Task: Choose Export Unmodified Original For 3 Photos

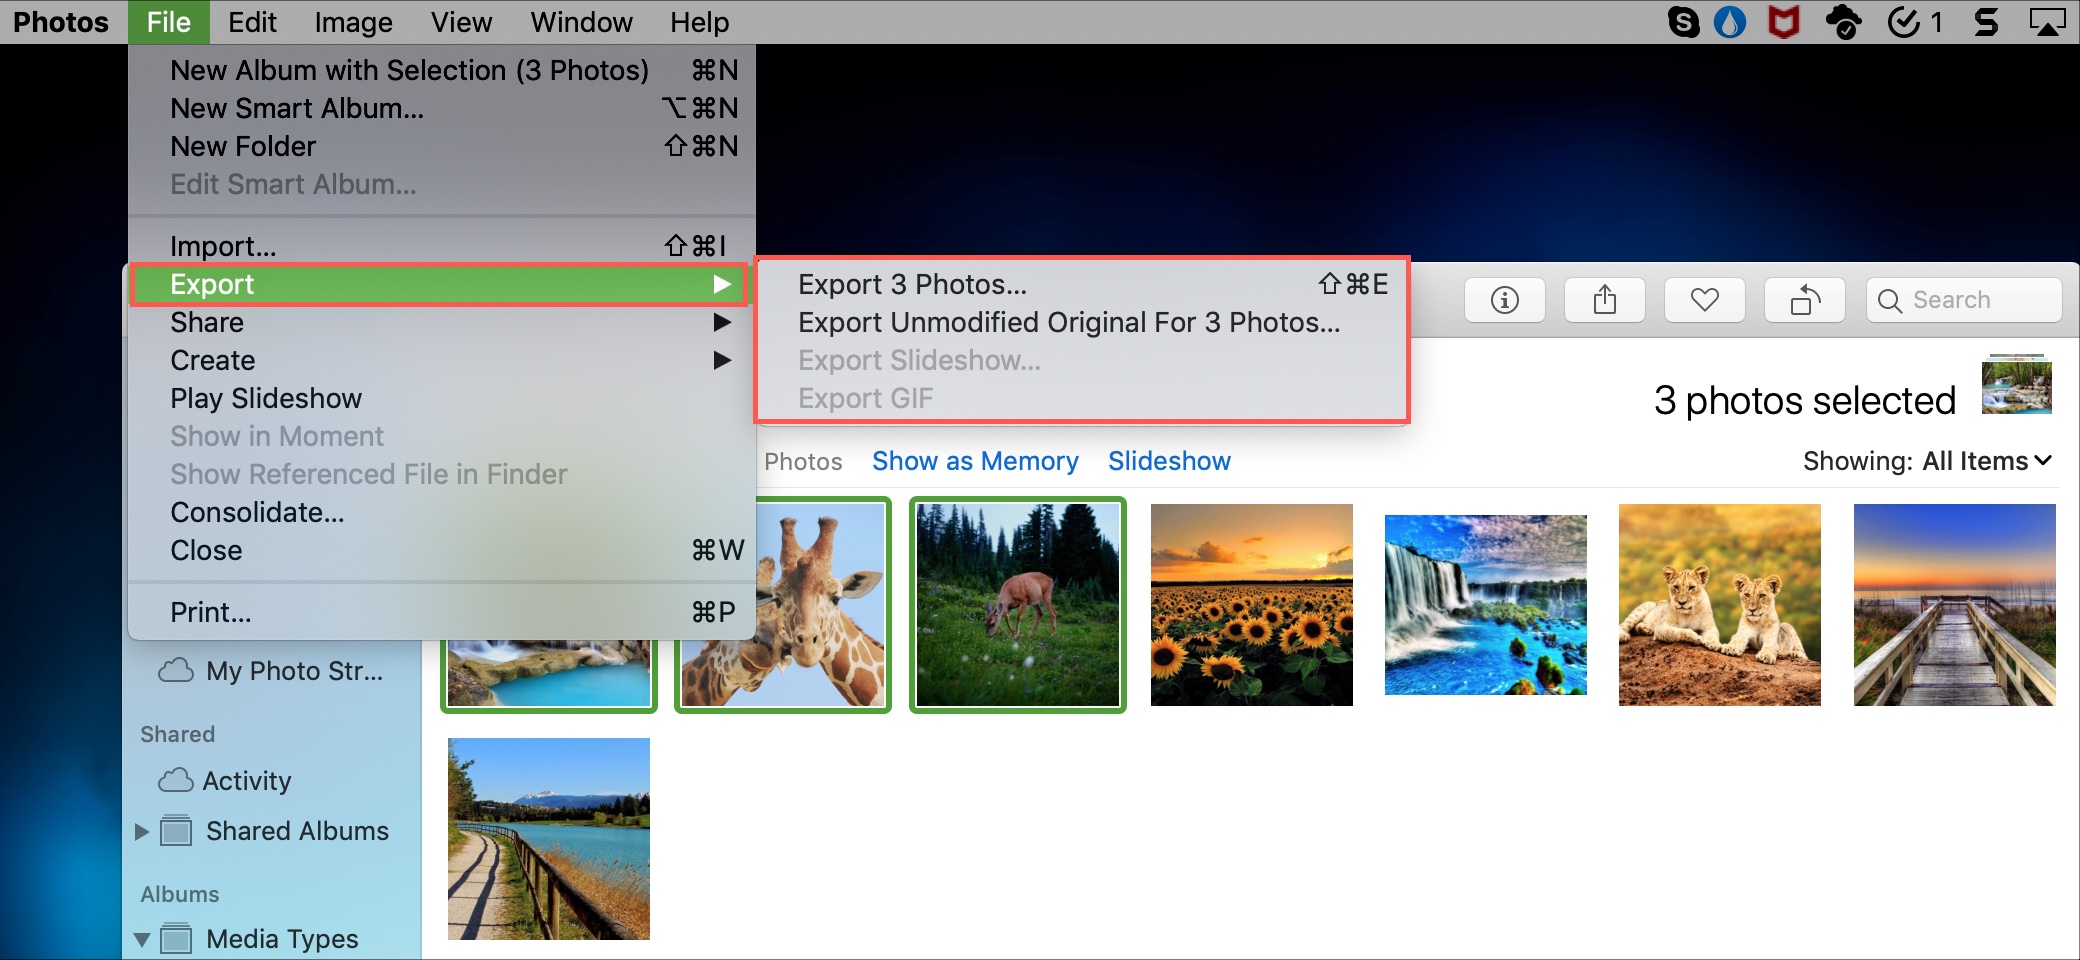Action: click(1082, 322)
